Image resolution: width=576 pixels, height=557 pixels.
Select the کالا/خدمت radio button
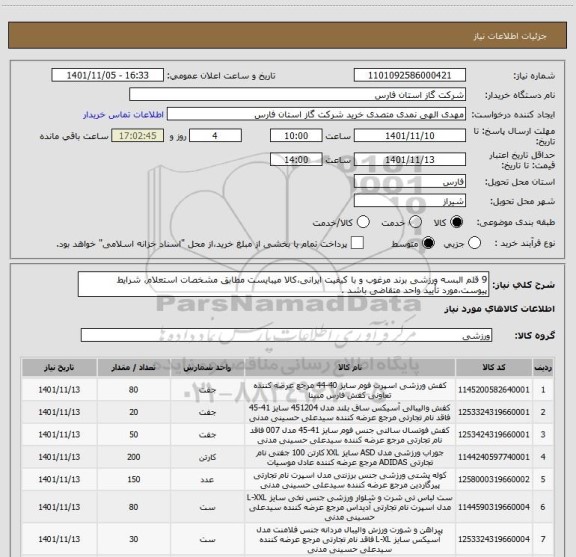(x=363, y=222)
